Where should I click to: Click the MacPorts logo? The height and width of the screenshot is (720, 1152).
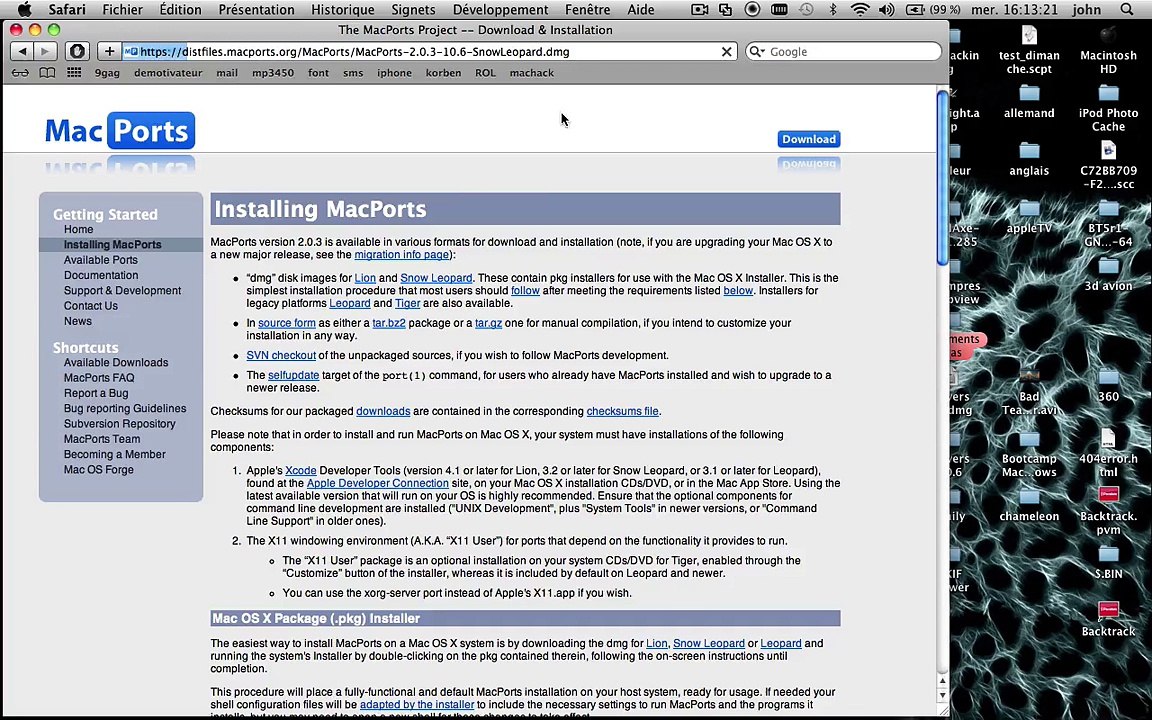pos(120,131)
